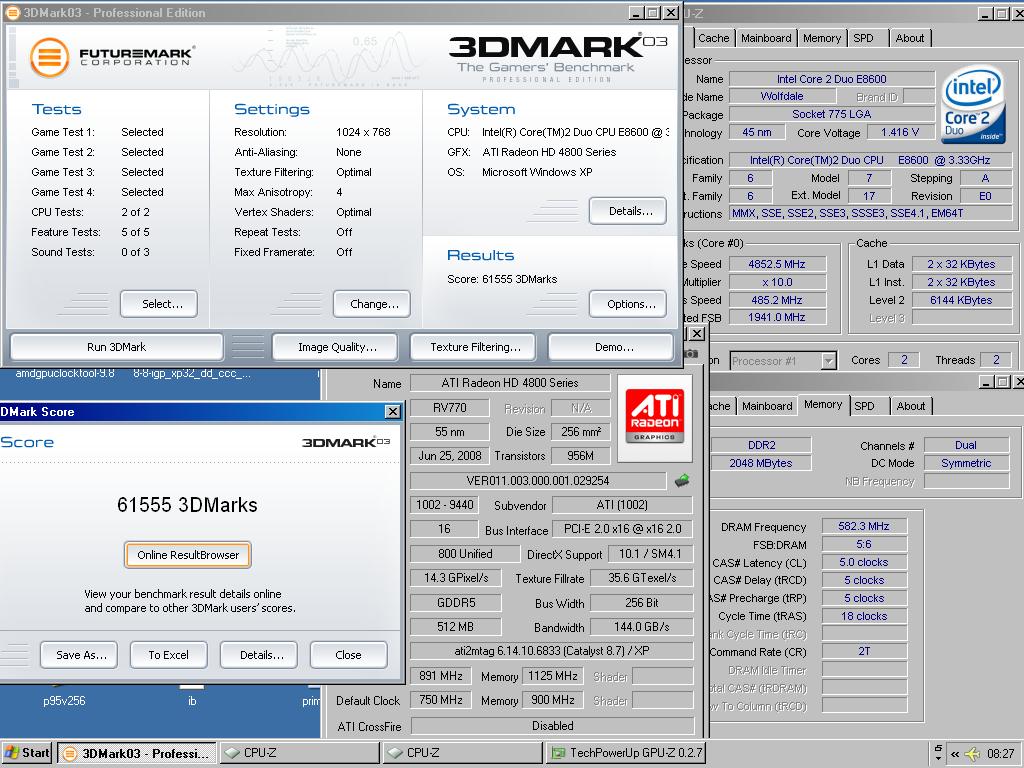Click Change settings button

(x=372, y=304)
